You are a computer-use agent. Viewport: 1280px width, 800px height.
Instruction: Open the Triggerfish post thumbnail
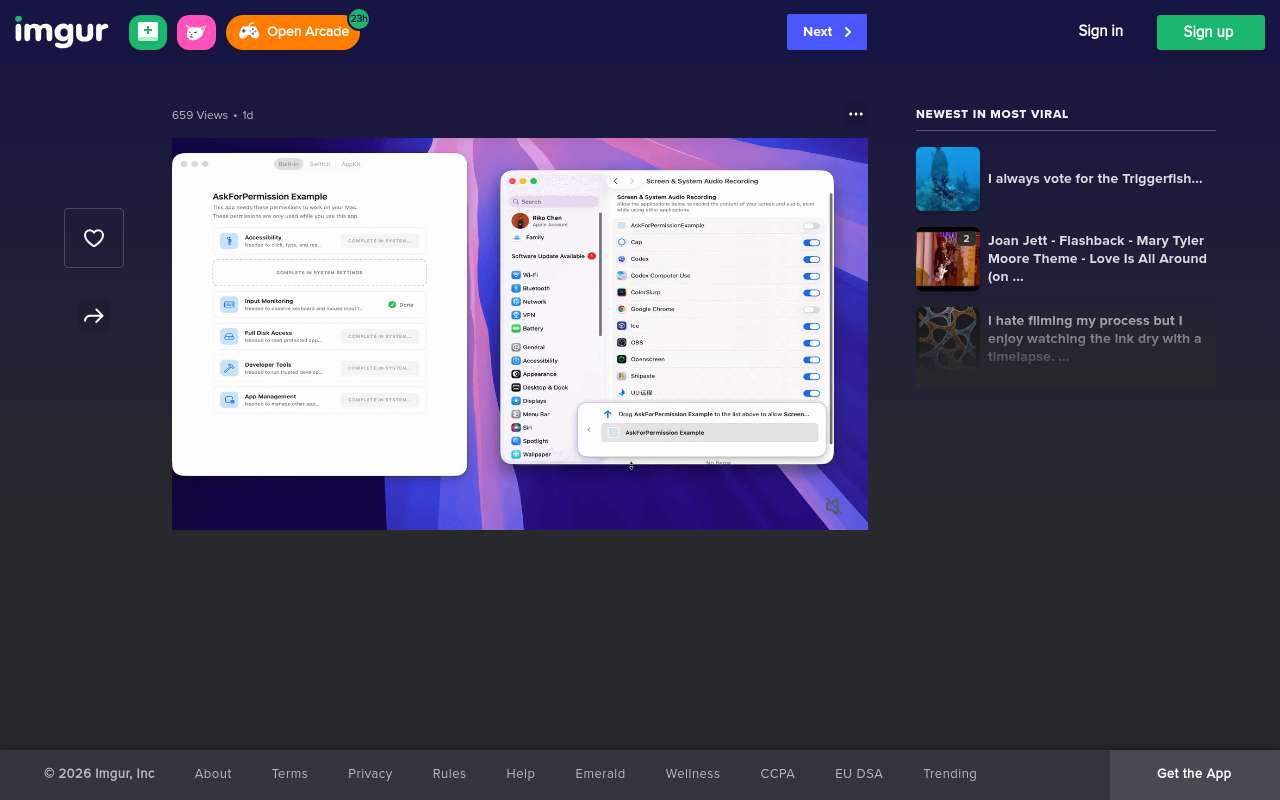tap(948, 179)
